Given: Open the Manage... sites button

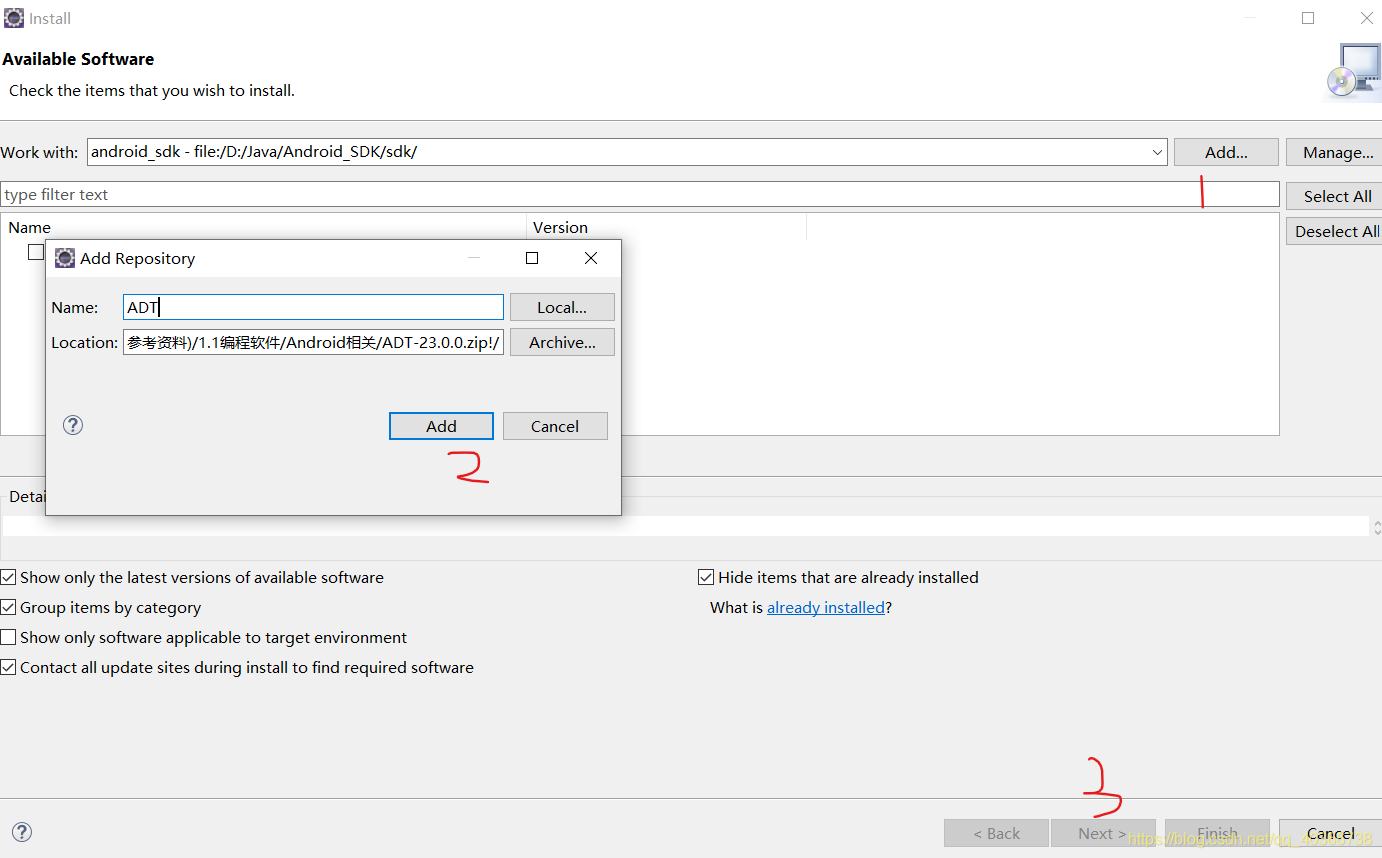Looking at the screenshot, I should pyautogui.click(x=1335, y=152).
